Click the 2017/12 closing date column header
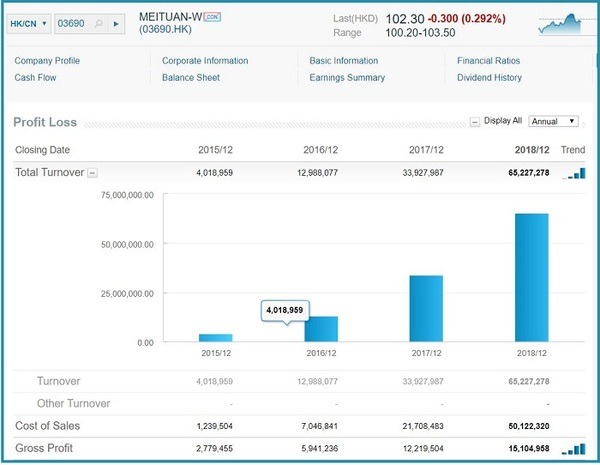Image resolution: width=600 pixels, height=465 pixels. pyautogui.click(x=426, y=150)
